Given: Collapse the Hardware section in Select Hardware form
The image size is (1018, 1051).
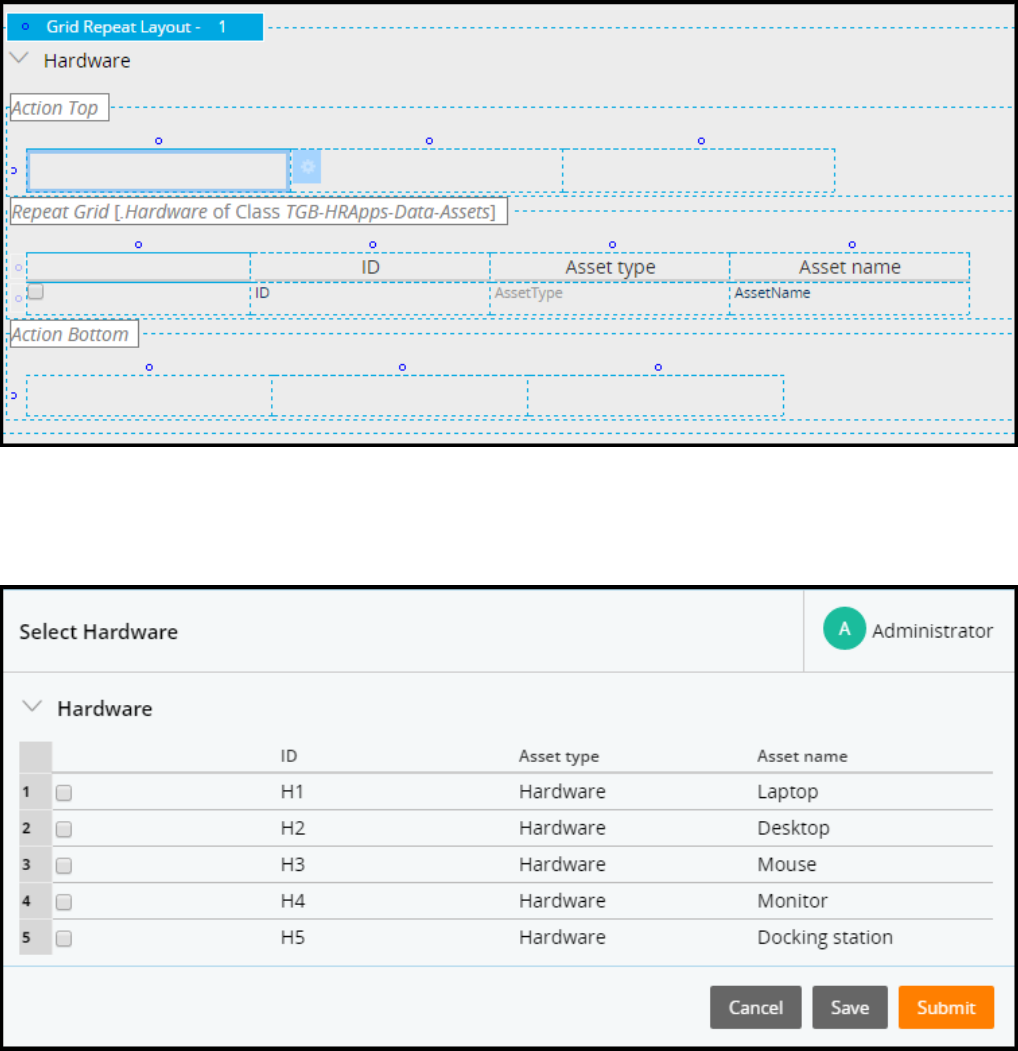Looking at the screenshot, I should point(32,706).
